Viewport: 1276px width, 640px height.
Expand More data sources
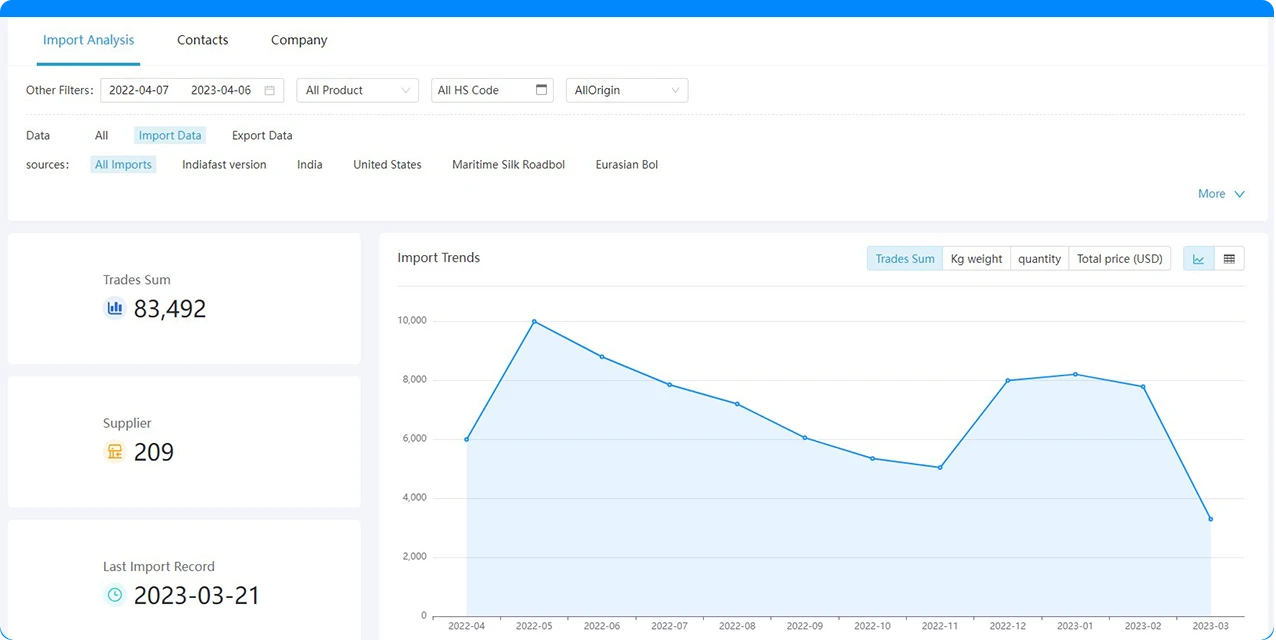1221,194
